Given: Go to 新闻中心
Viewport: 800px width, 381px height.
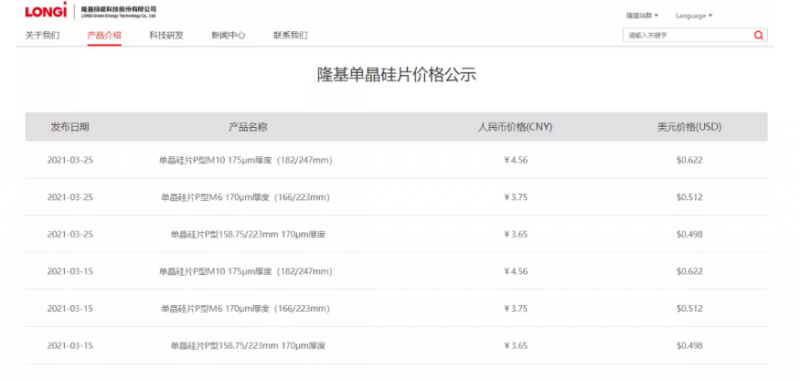Looking at the screenshot, I should pos(228,35).
